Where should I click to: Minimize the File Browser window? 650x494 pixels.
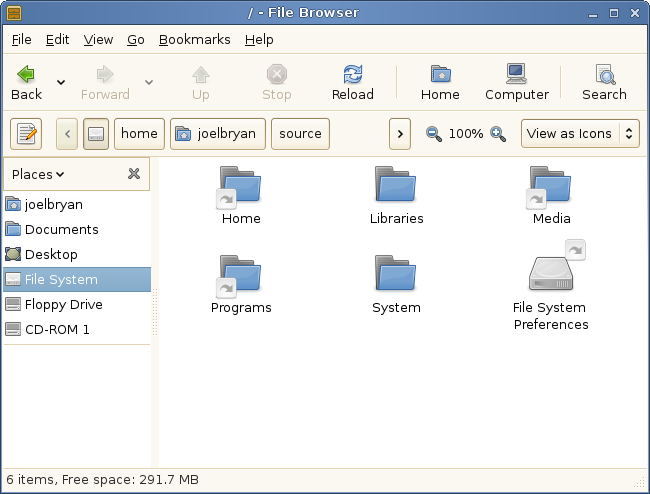(593, 14)
